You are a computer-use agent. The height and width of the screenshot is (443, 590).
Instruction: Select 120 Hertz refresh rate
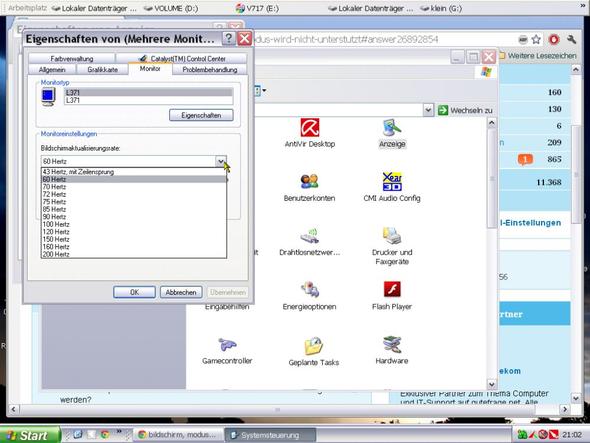coord(134,232)
